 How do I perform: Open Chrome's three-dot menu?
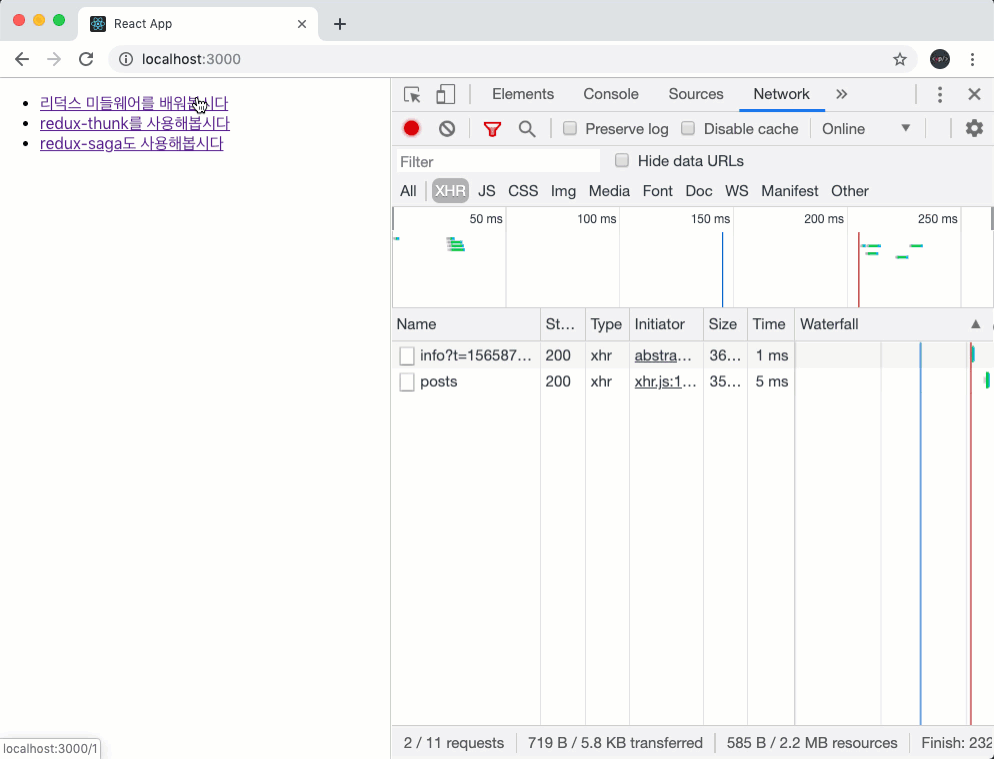(x=972, y=60)
